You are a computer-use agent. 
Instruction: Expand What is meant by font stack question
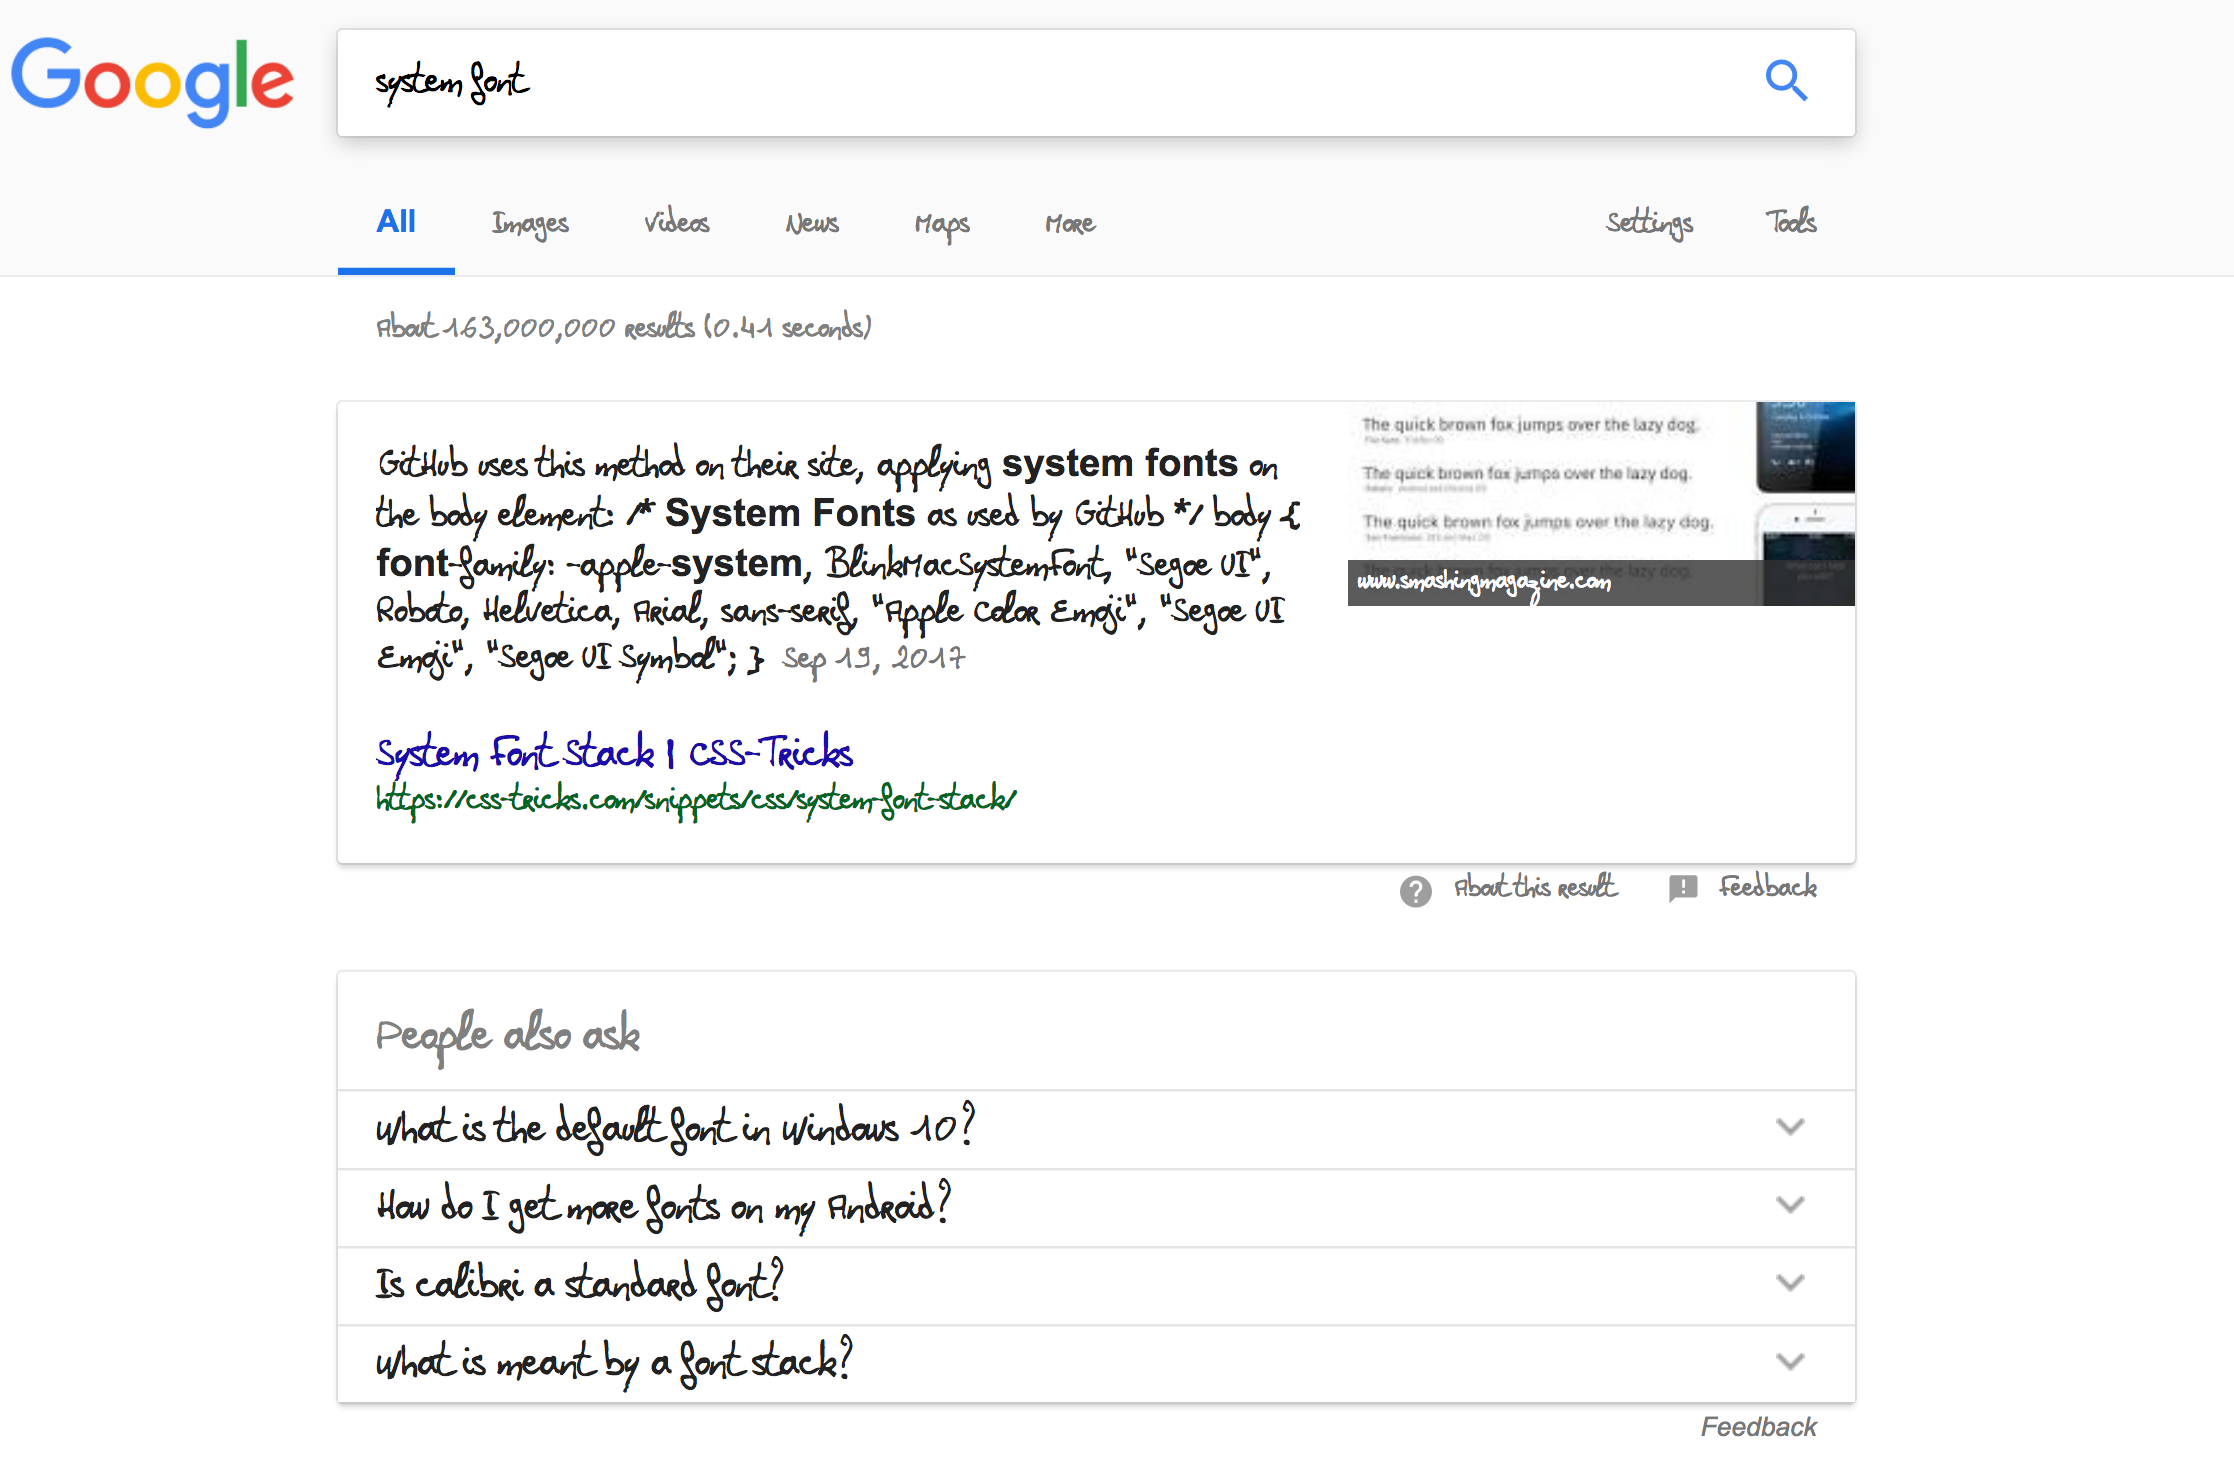tap(1096, 1363)
